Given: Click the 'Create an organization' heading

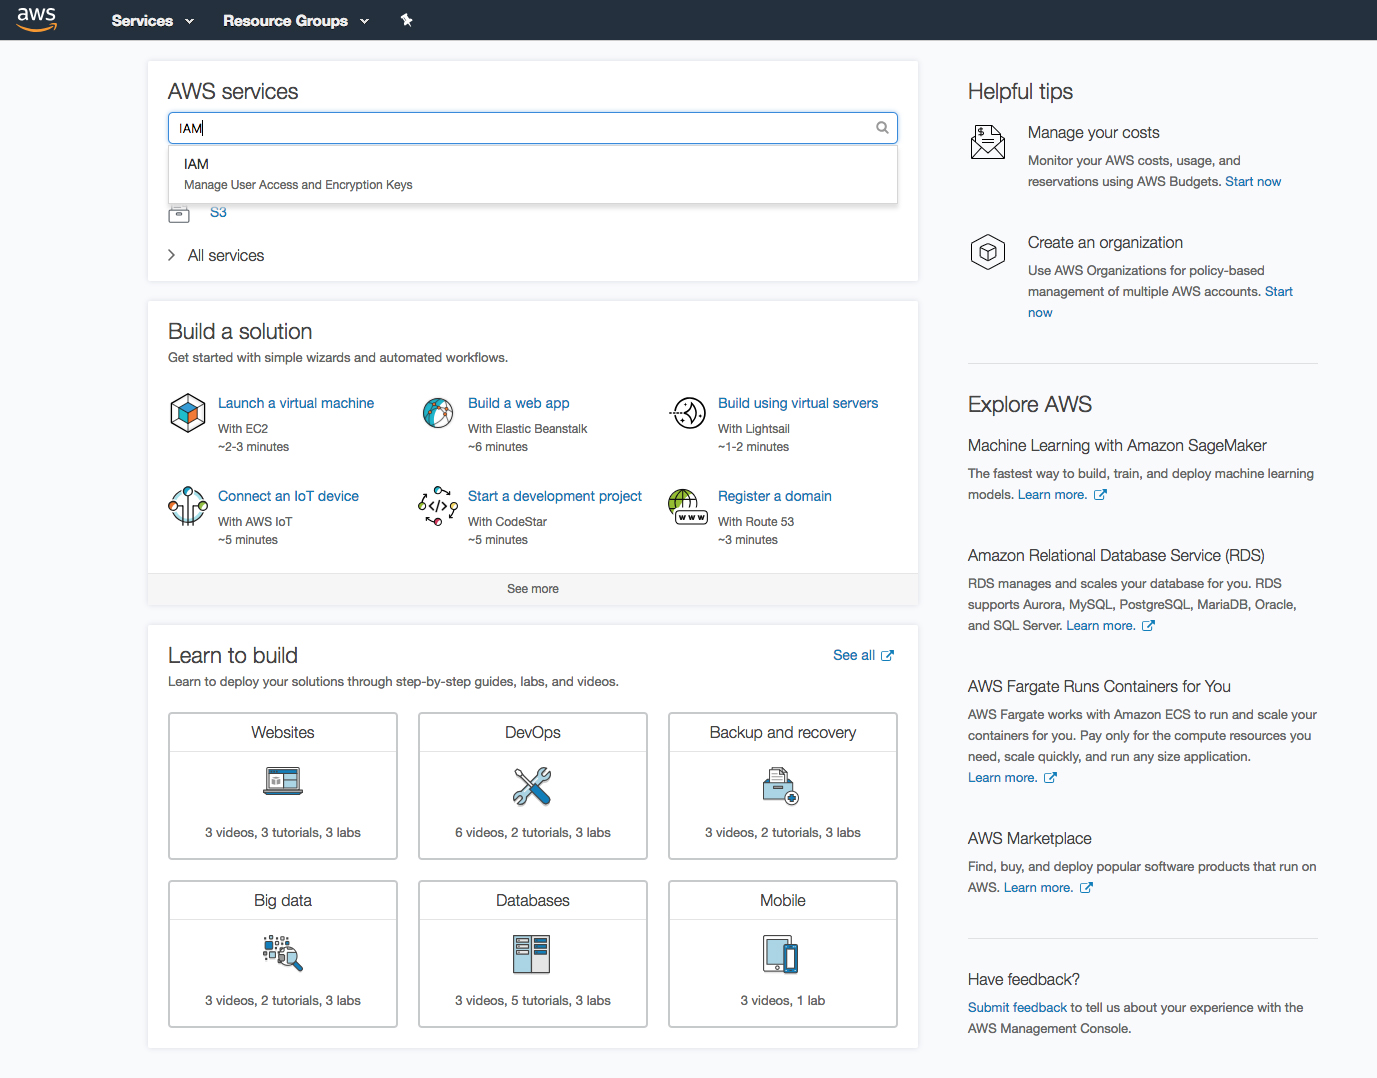Looking at the screenshot, I should pyautogui.click(x=1105, y=242).
